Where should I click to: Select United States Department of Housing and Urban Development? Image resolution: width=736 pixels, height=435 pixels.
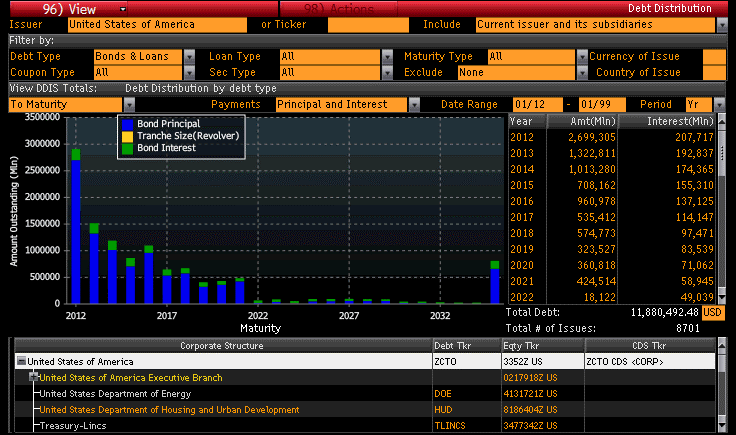pyautogui.click(x=169, y=410)
